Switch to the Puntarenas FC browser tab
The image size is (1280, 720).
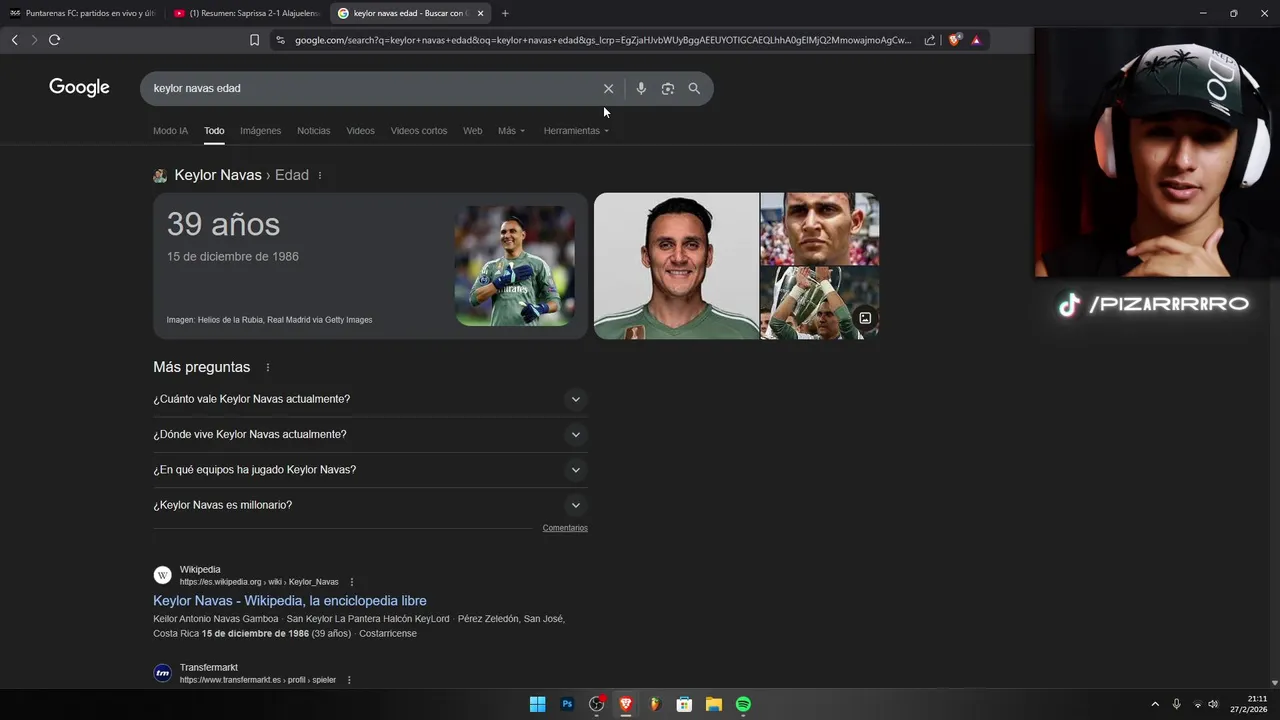coord(82,13)
